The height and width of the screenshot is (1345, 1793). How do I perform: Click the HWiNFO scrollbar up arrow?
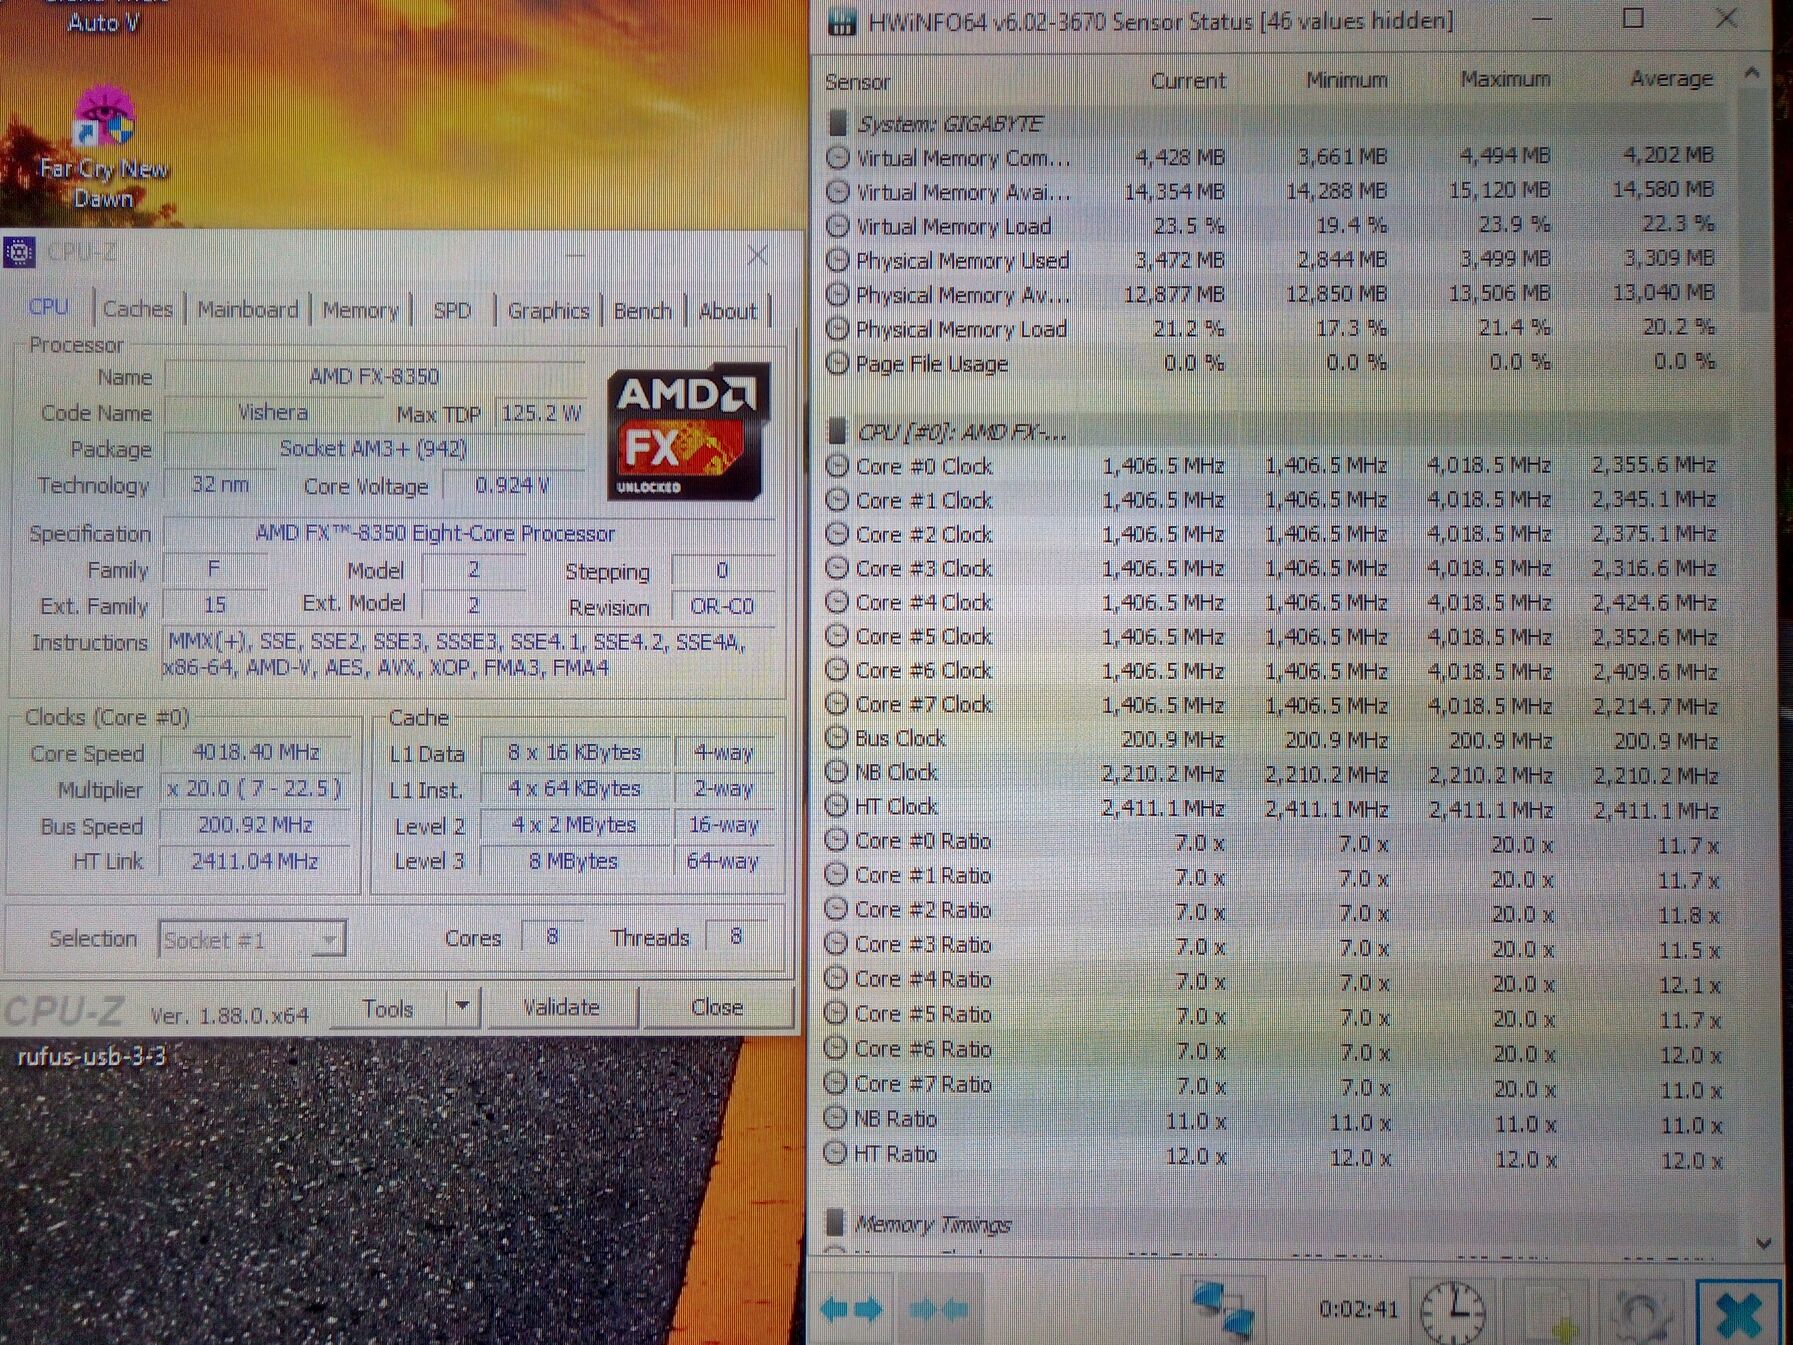click(1751, 73)
